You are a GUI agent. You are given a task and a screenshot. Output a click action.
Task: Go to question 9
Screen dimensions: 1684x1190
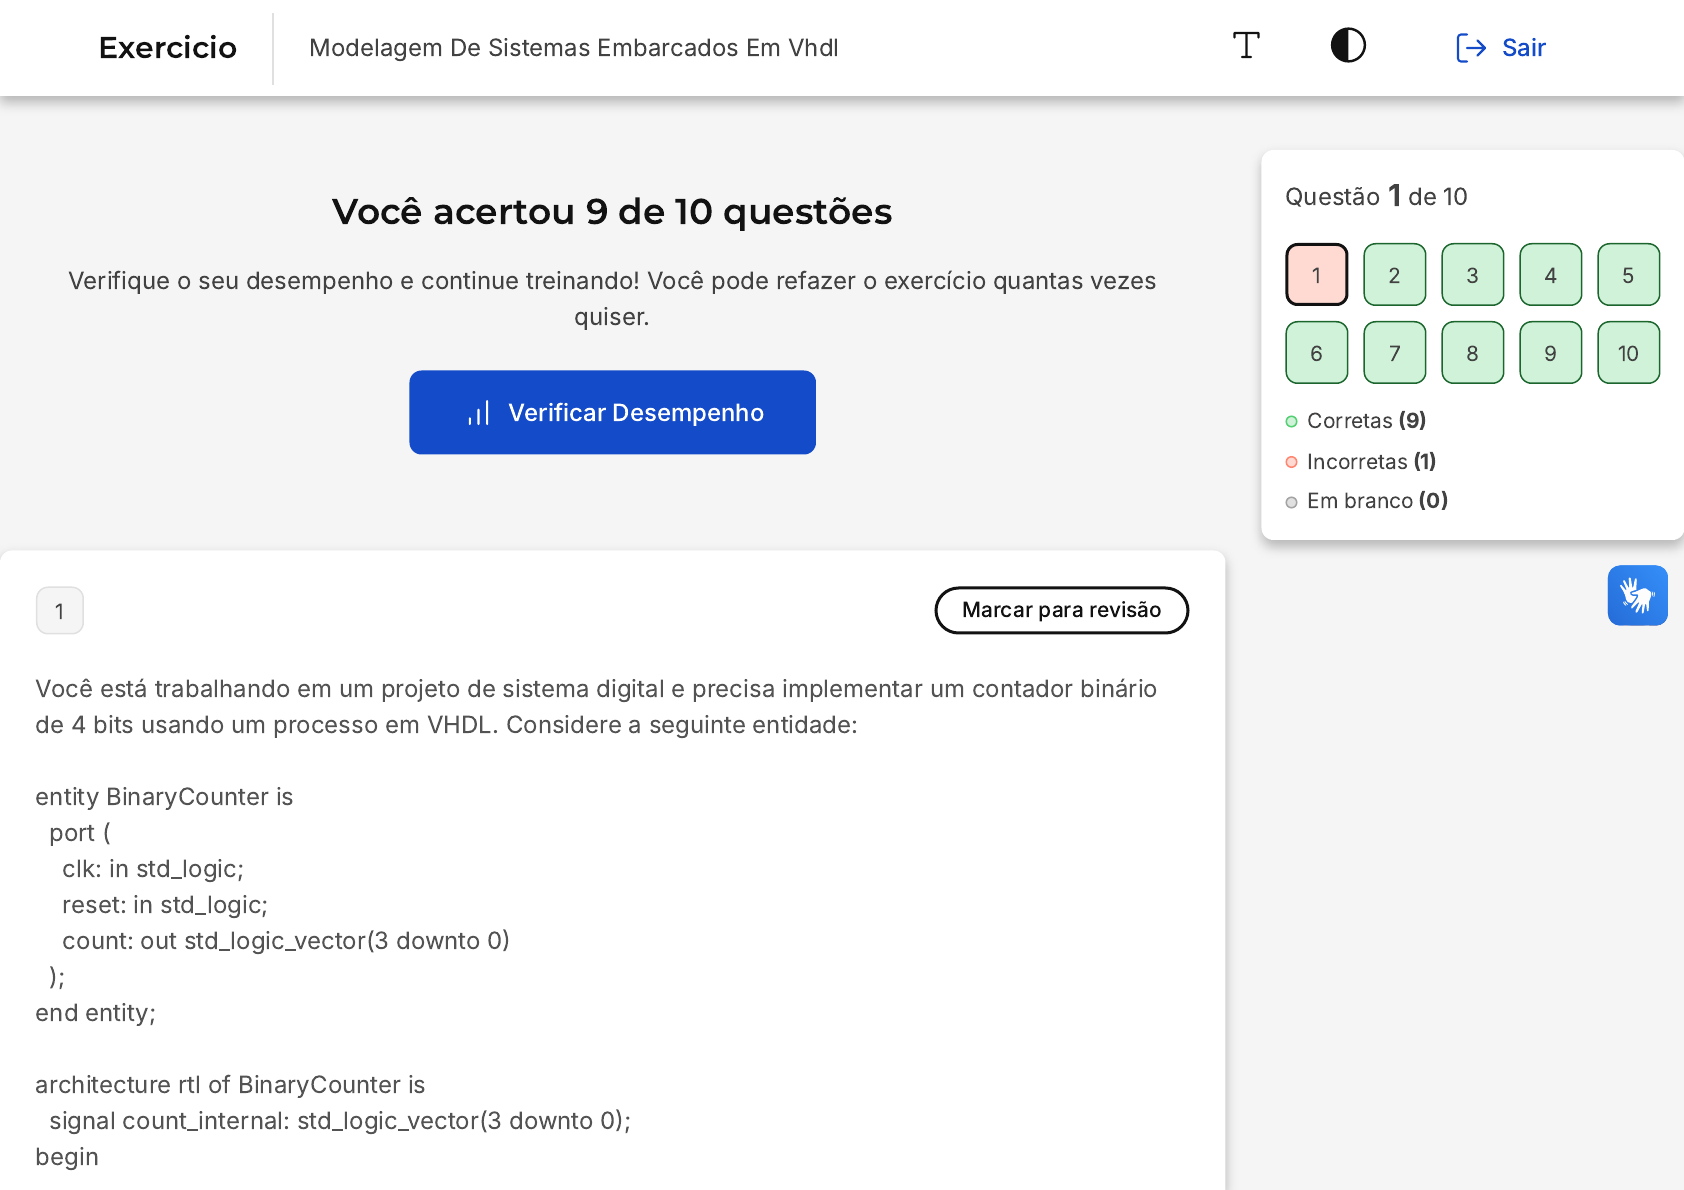1550,353
